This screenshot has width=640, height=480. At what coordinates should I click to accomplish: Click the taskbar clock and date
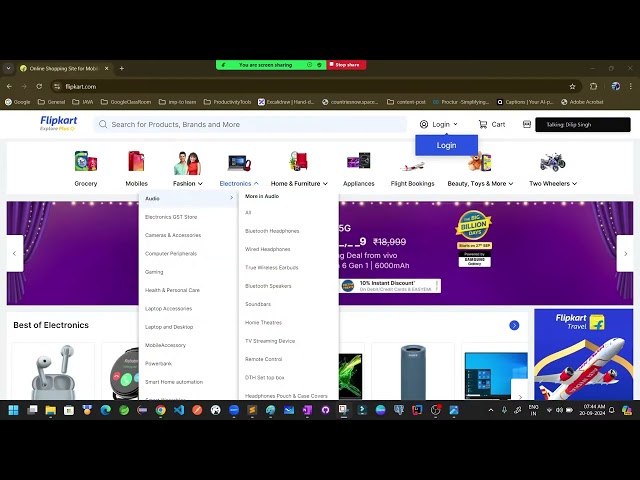(594, 410)
